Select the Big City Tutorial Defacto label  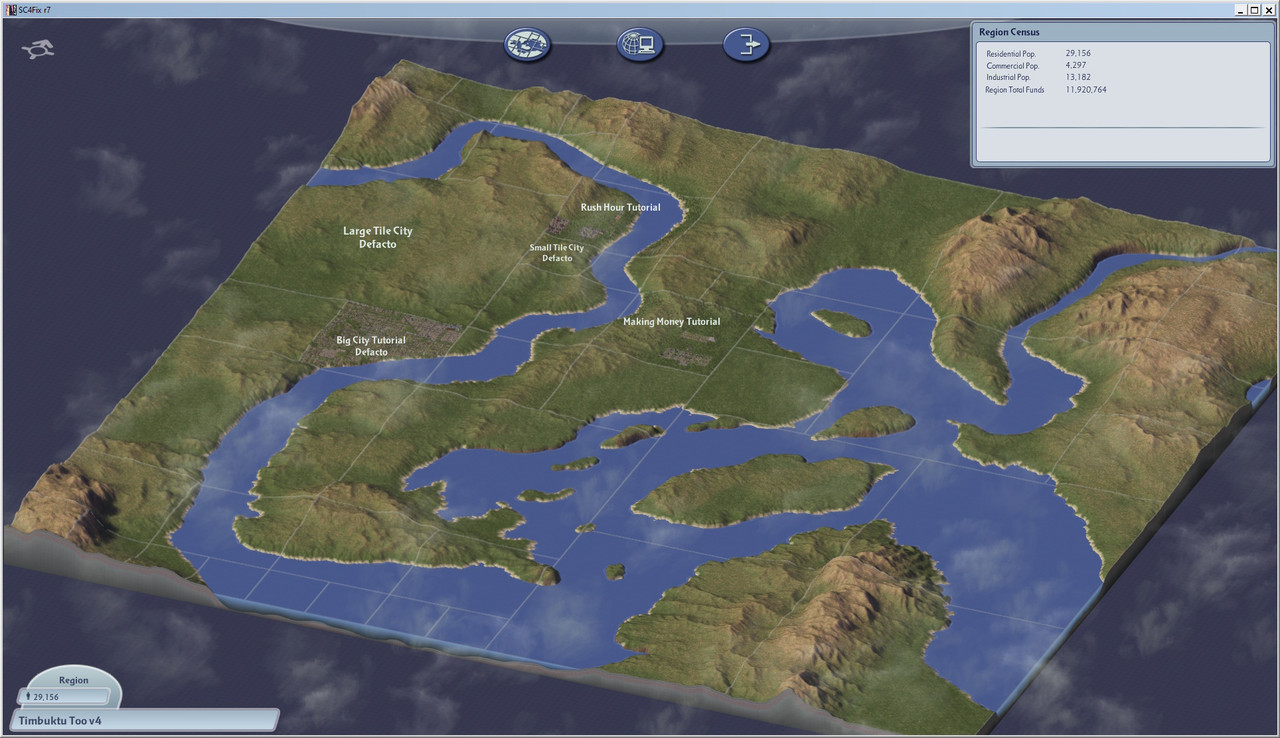click(371, 346)
